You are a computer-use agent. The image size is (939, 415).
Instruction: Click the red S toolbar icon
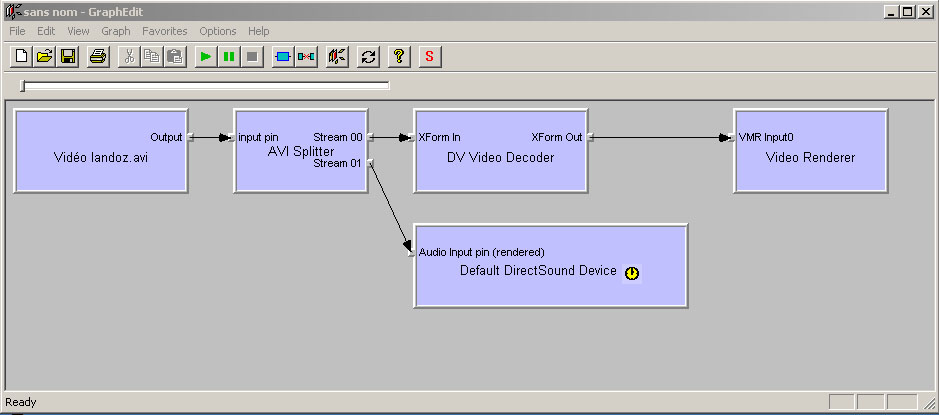coord(429,57)
